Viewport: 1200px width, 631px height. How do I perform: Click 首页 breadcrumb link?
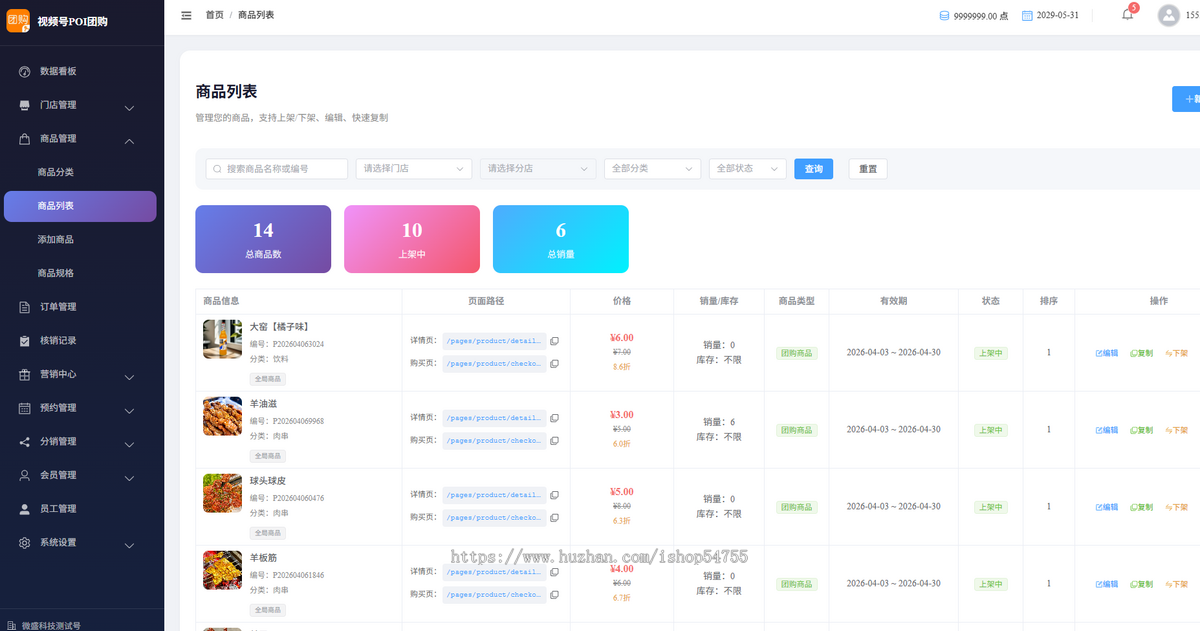[214, 15]
